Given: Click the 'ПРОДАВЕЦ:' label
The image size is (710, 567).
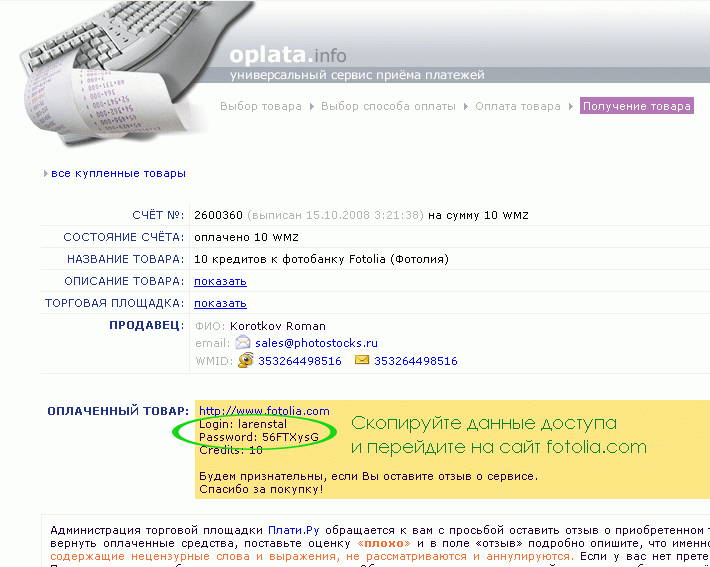Looking at the screenshot, I should point(147,325).
